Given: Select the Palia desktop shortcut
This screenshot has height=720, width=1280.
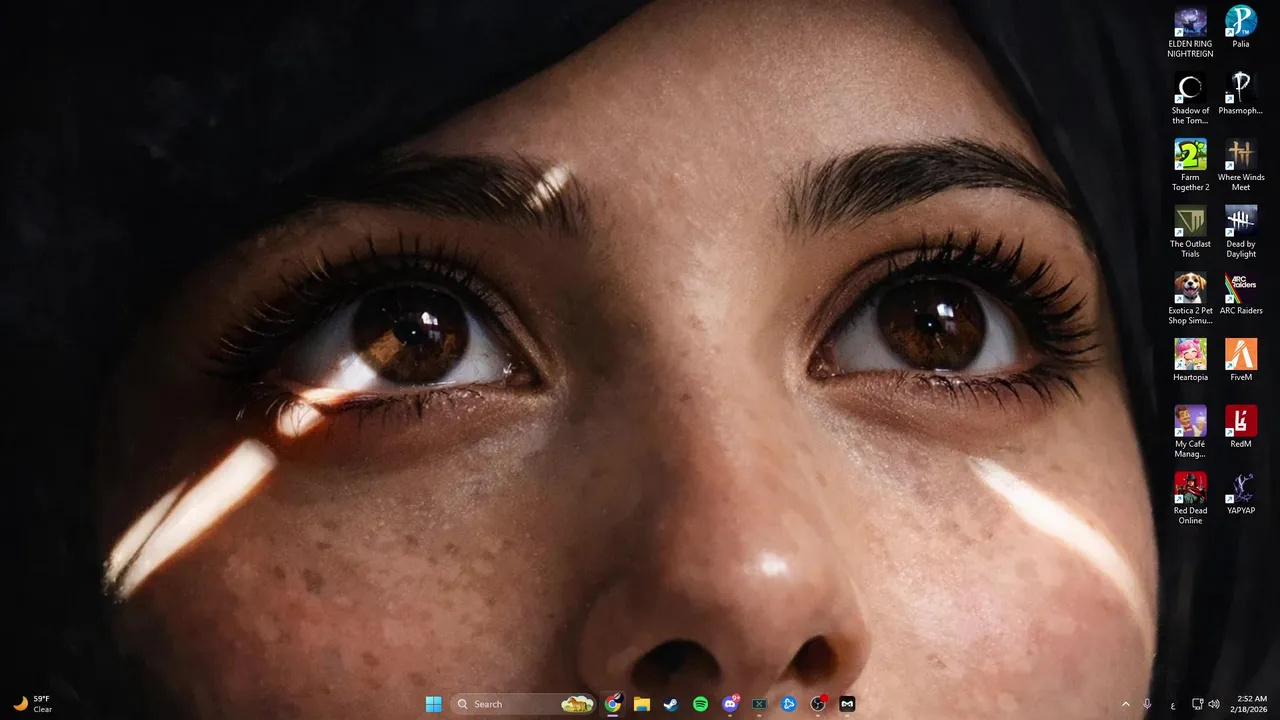Looking at the screenshot, I should click(1241, 27).
